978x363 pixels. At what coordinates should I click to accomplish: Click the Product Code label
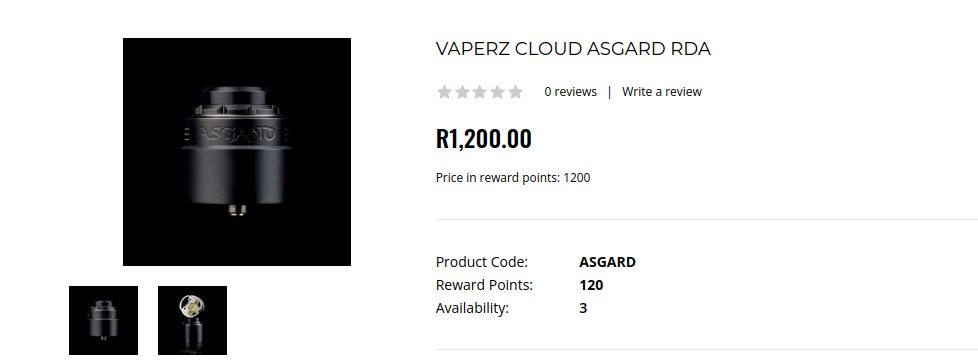click(x=482, y=262)
